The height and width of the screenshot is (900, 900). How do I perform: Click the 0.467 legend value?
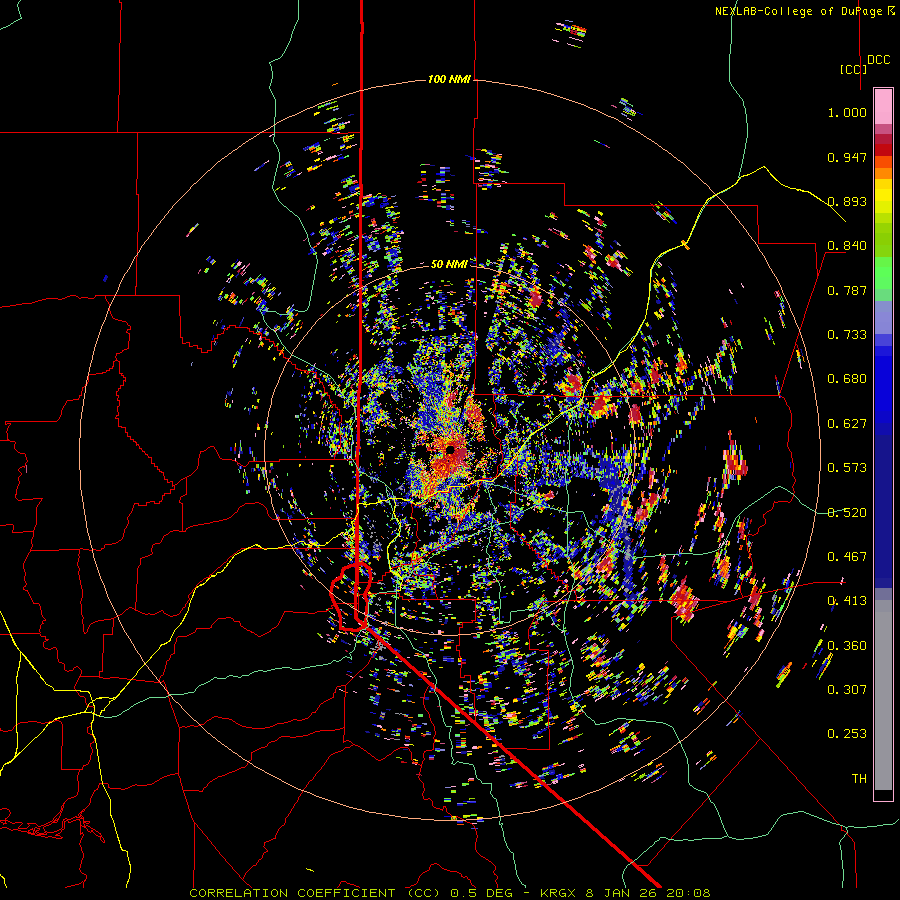[x=847, y=557]
